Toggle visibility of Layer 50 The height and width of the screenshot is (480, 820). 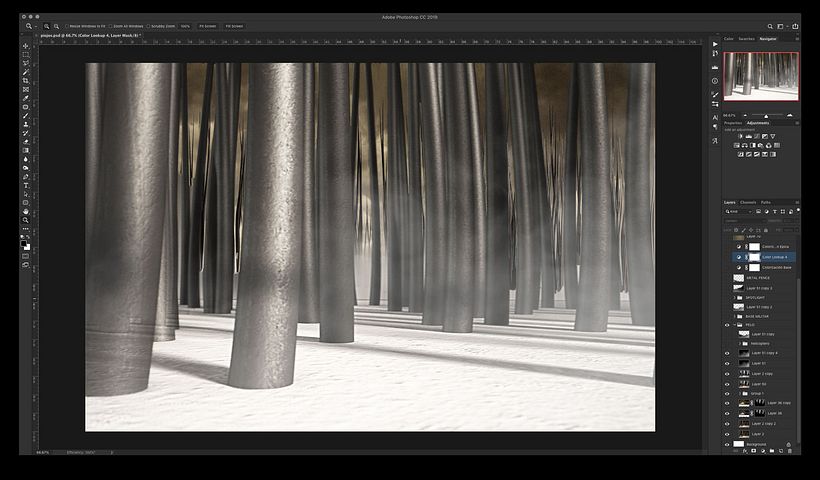(727, 384)
